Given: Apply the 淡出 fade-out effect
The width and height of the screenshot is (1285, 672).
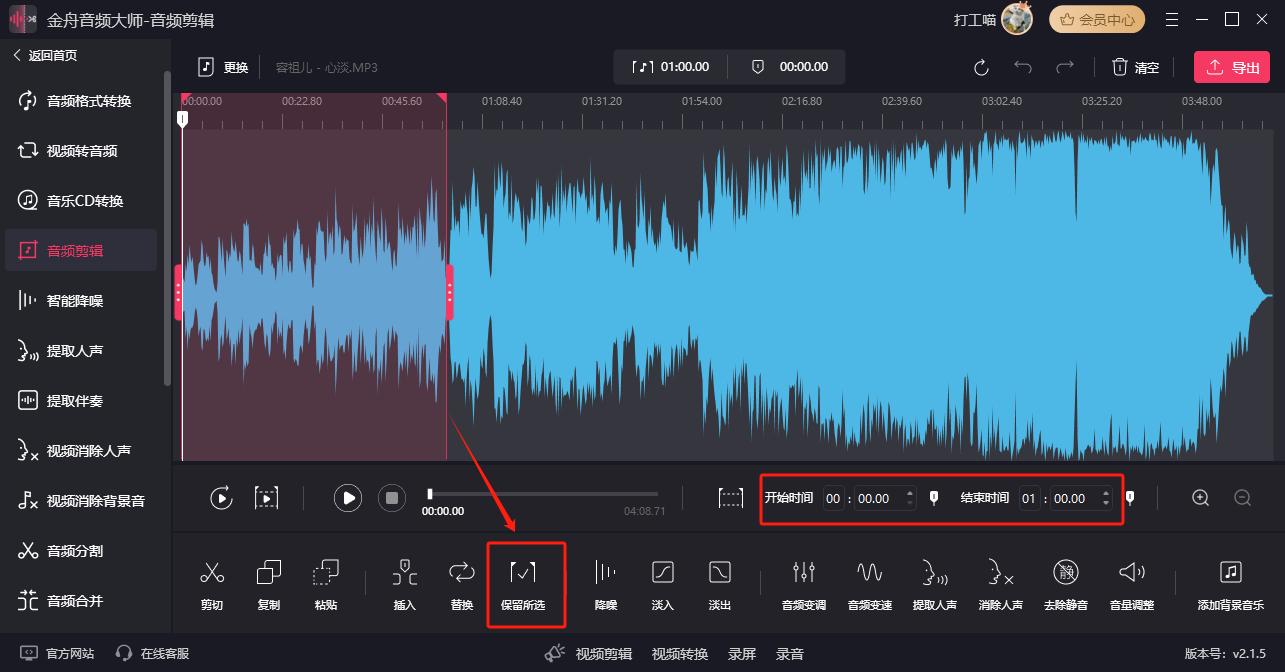Looking at the screenshot, I should tap(719, 583).
